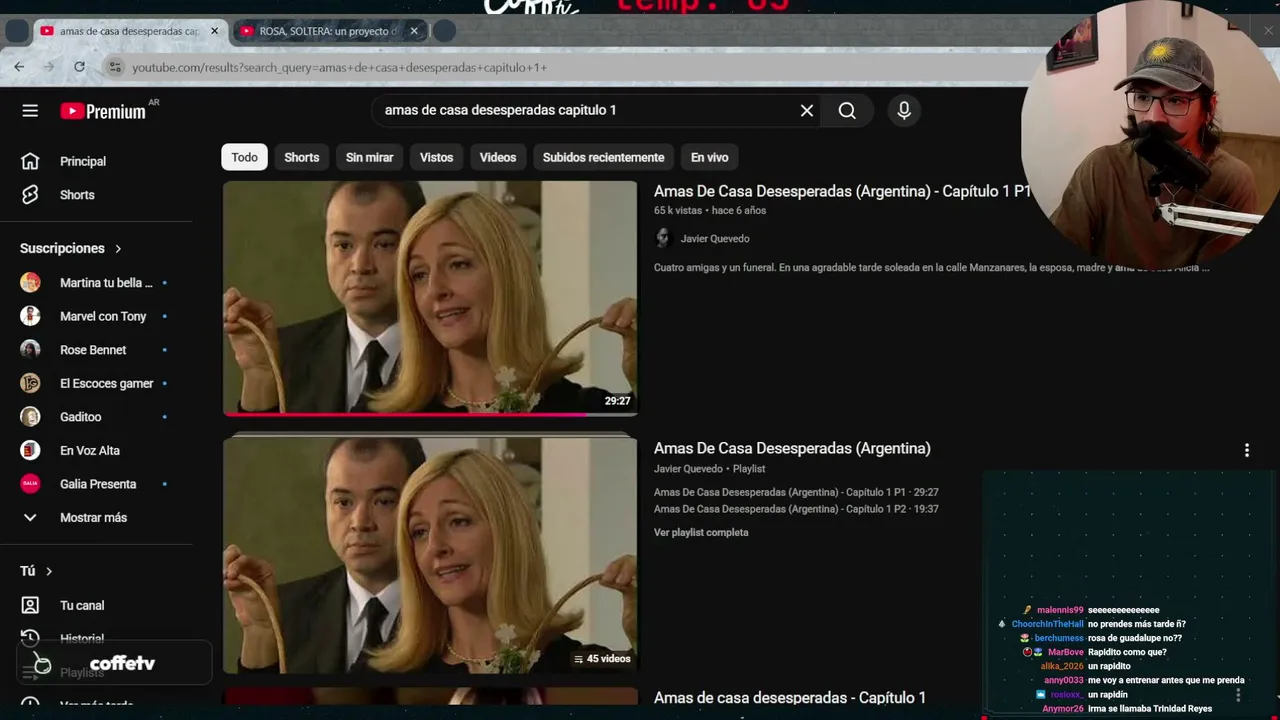The width and height of the screenshot is (1280, 720).
Task: Switch to the 'ROSA, SOLTERA' browser tab
Action: [330, 31]
